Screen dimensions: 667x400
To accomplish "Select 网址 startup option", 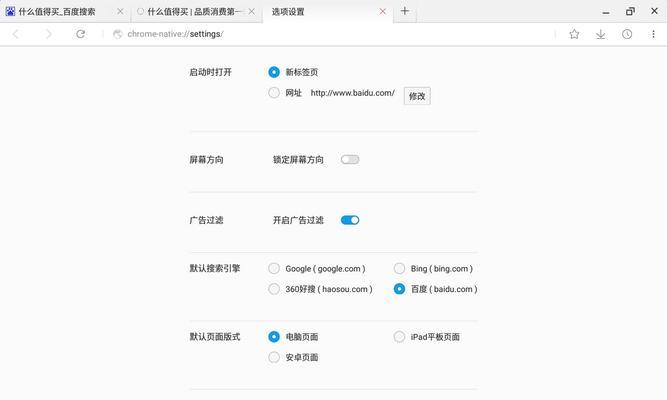I will (x=274, y=93).
